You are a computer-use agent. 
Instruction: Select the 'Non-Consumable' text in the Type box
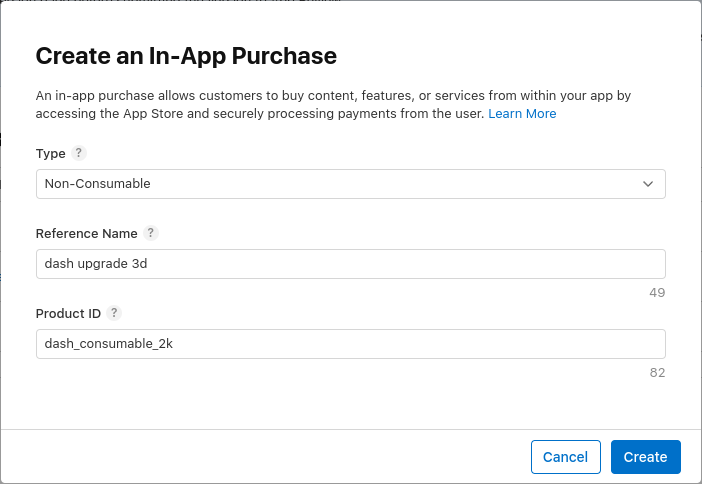click(98, 184)
